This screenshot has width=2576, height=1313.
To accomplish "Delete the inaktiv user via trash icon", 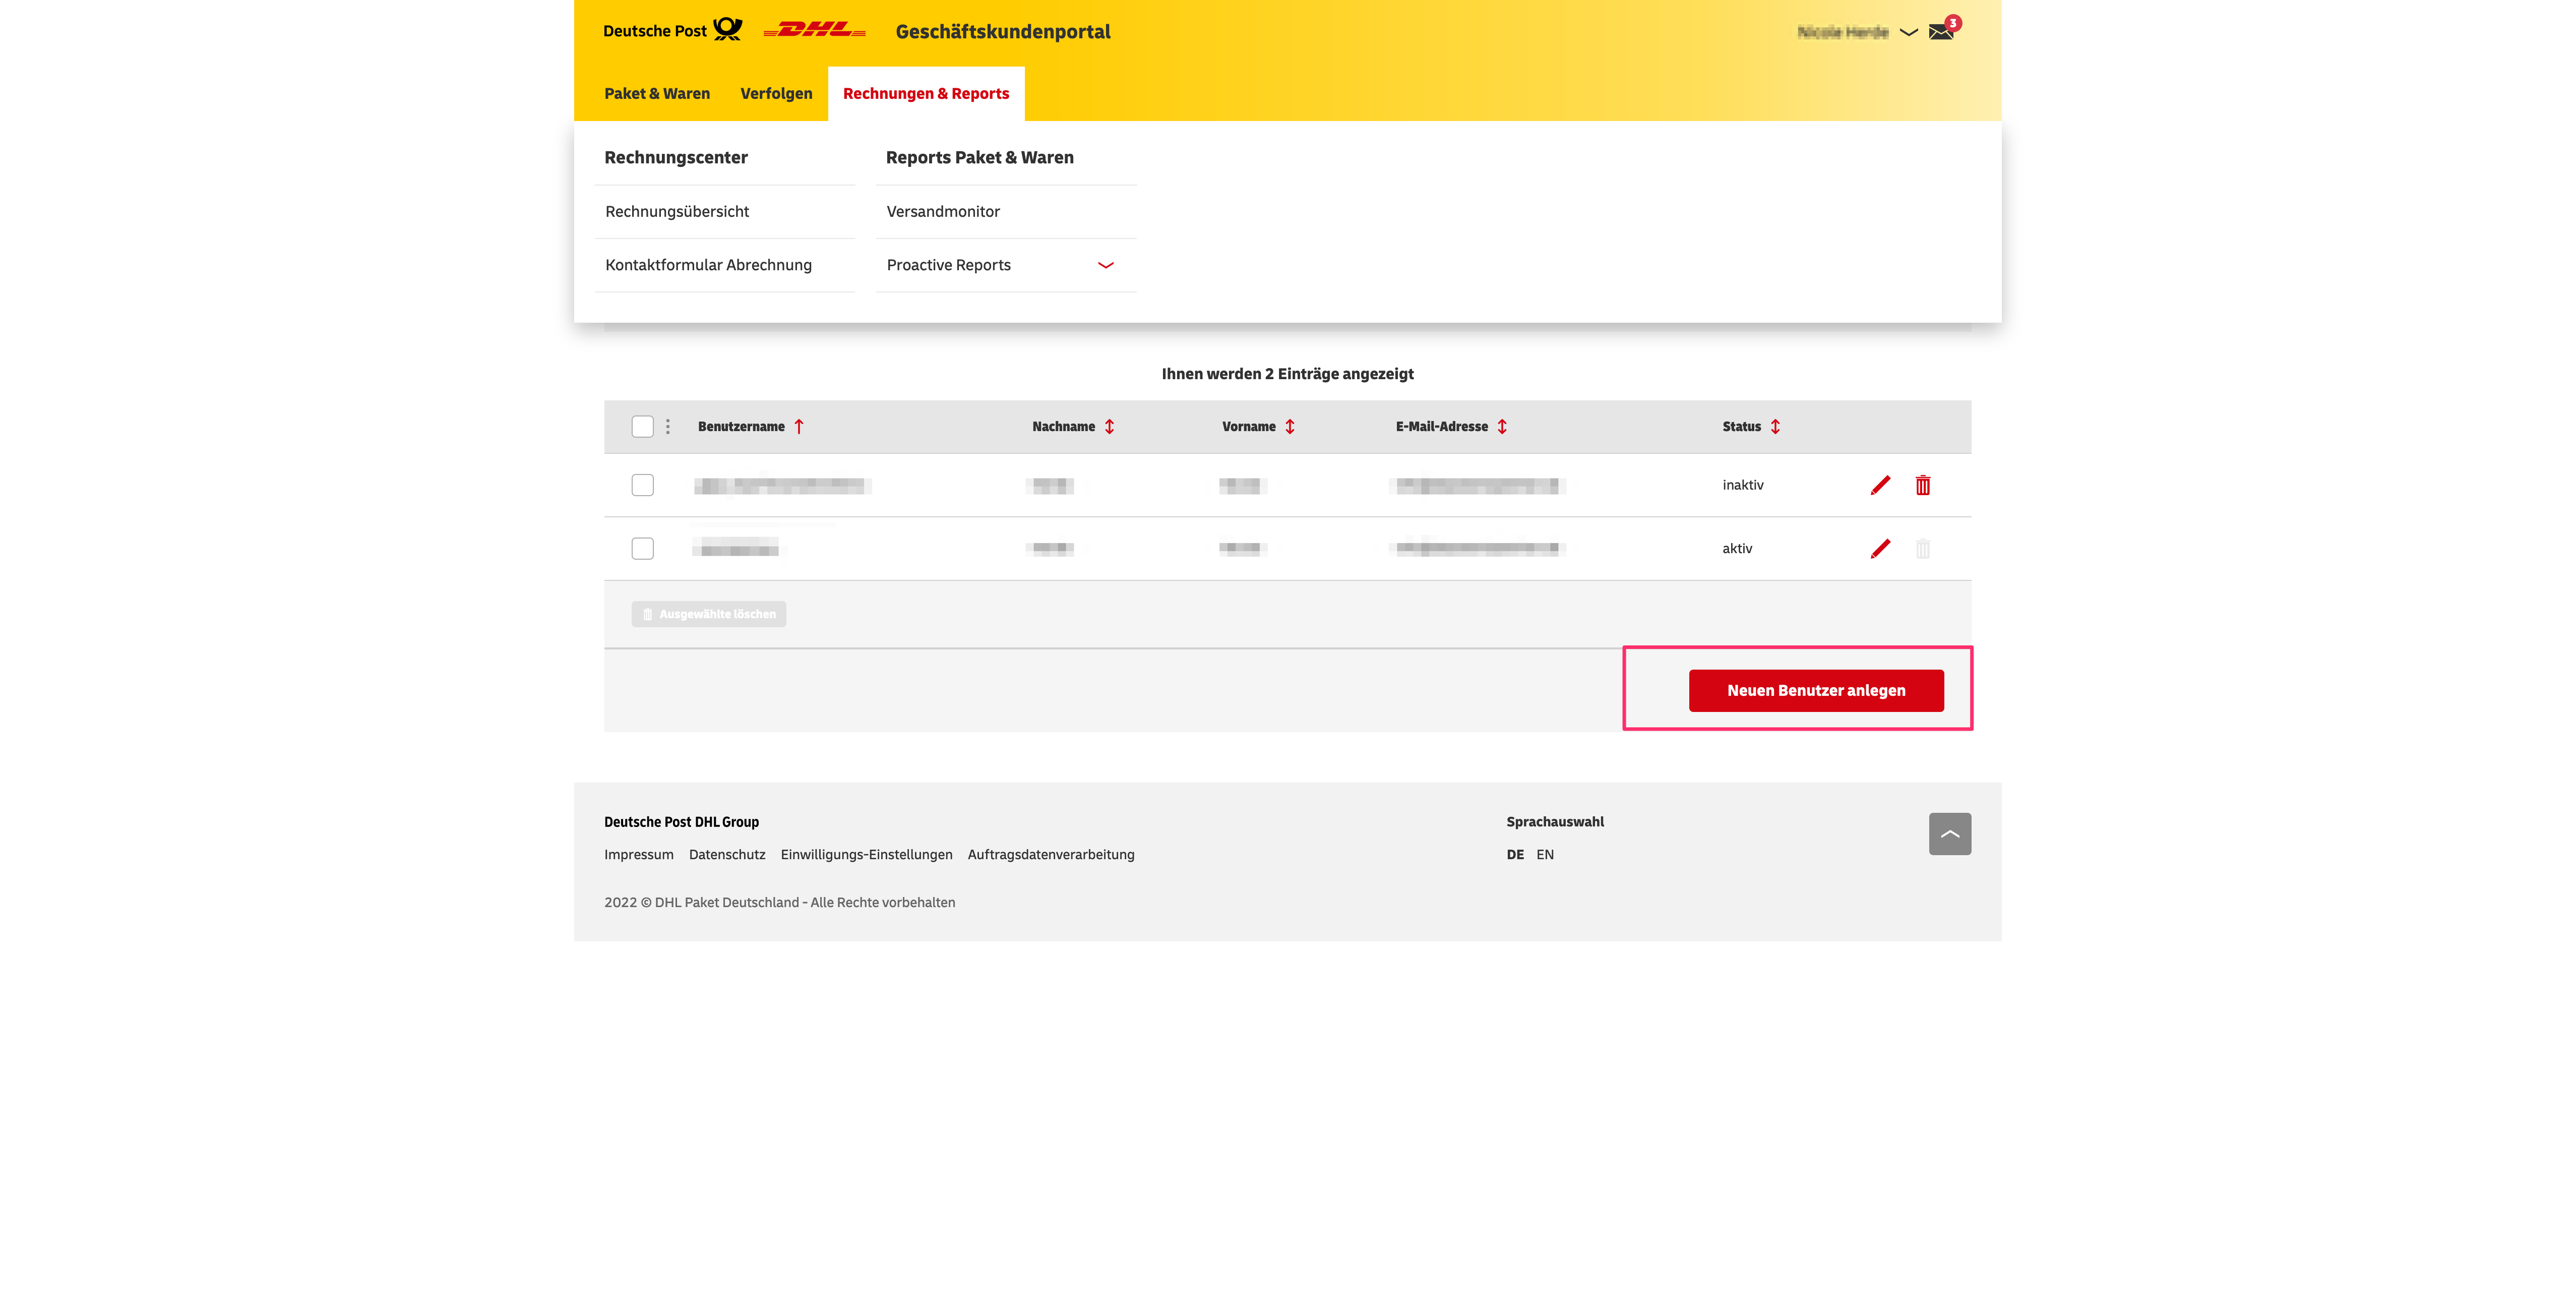I will (1922, 485).
